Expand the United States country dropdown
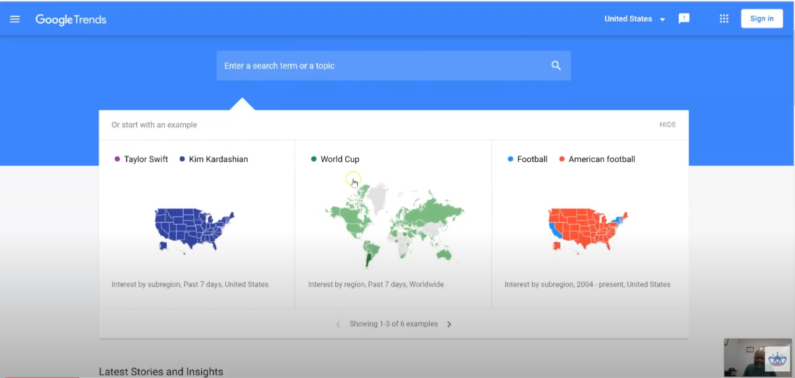795x378 pixels. (635, 19)
